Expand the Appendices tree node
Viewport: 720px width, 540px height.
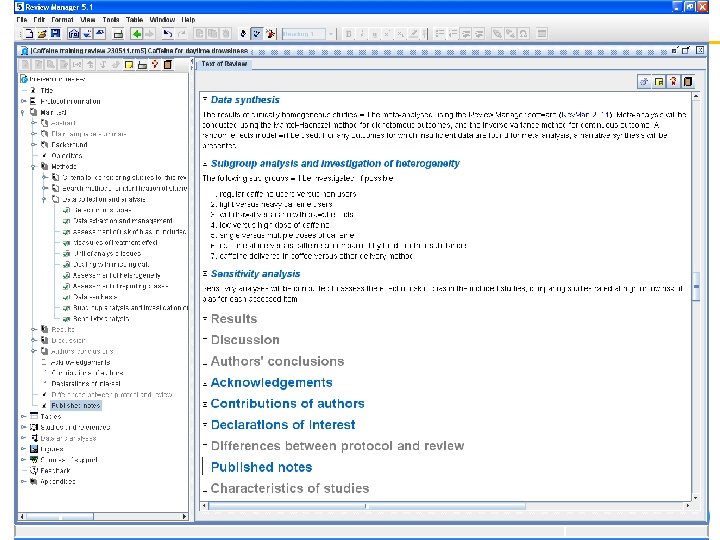pyautogui.click(x=23, y=481)
